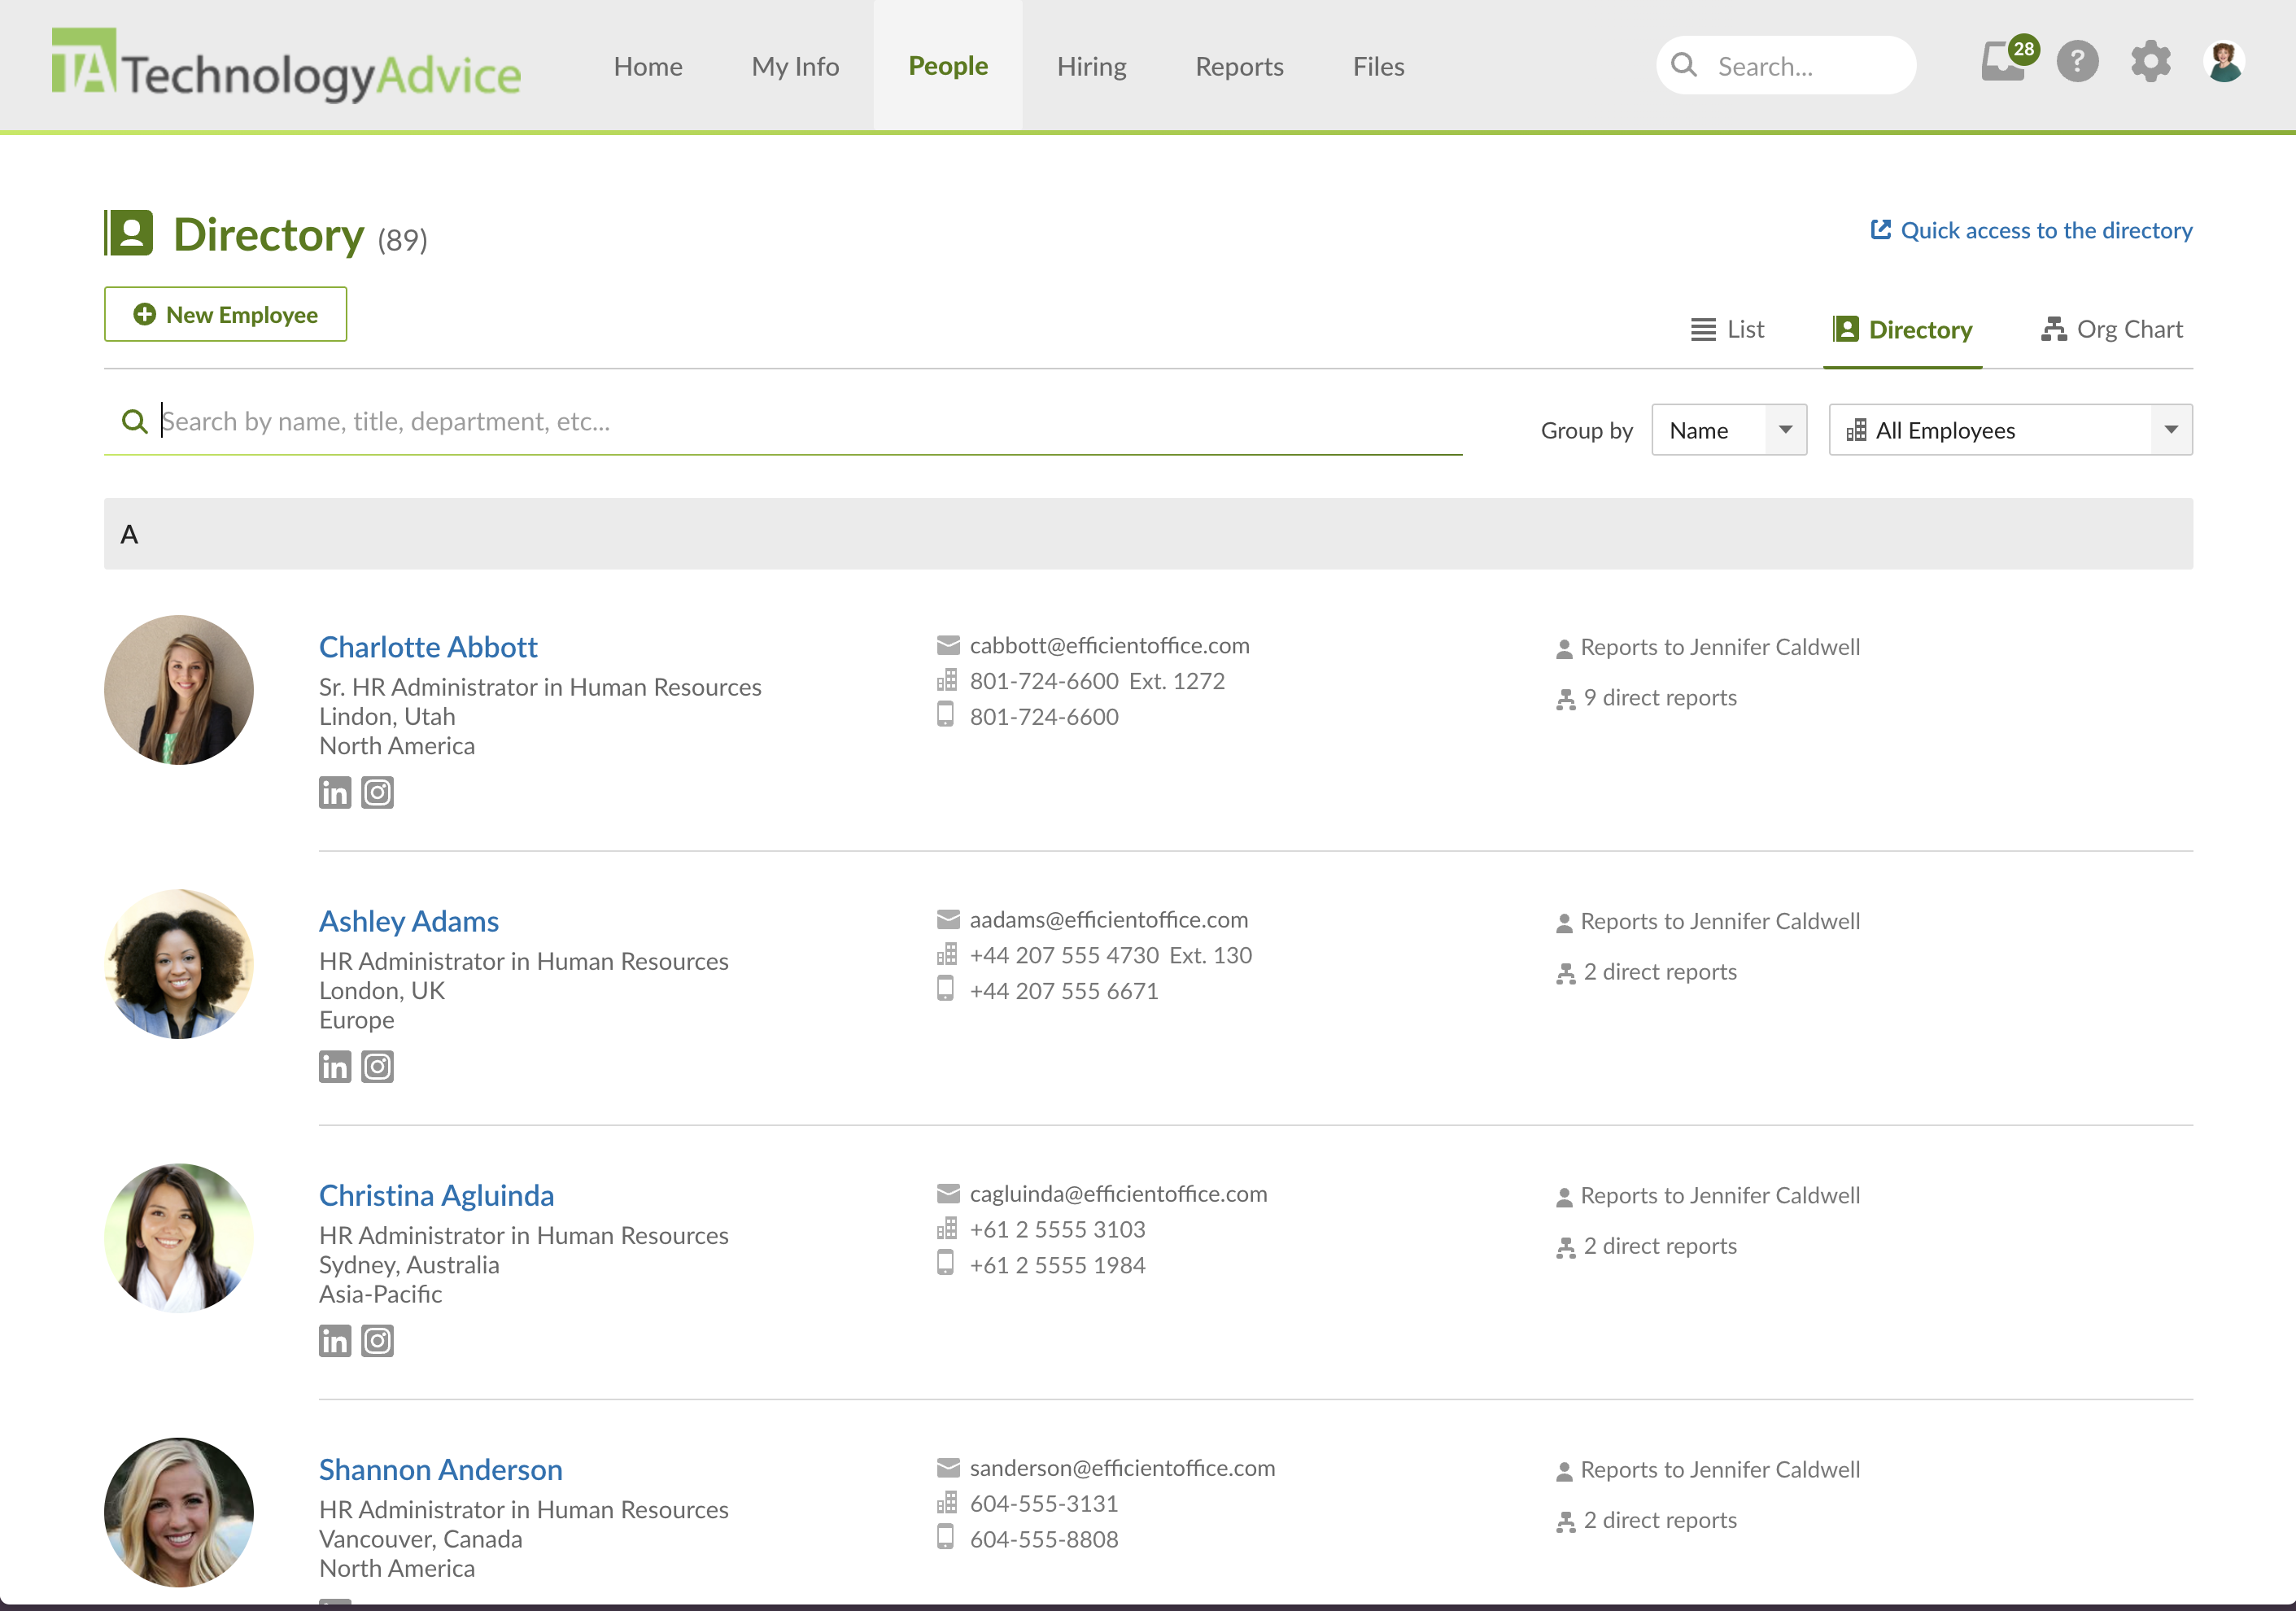Open the Files nav item

[x=1378, y=66]
